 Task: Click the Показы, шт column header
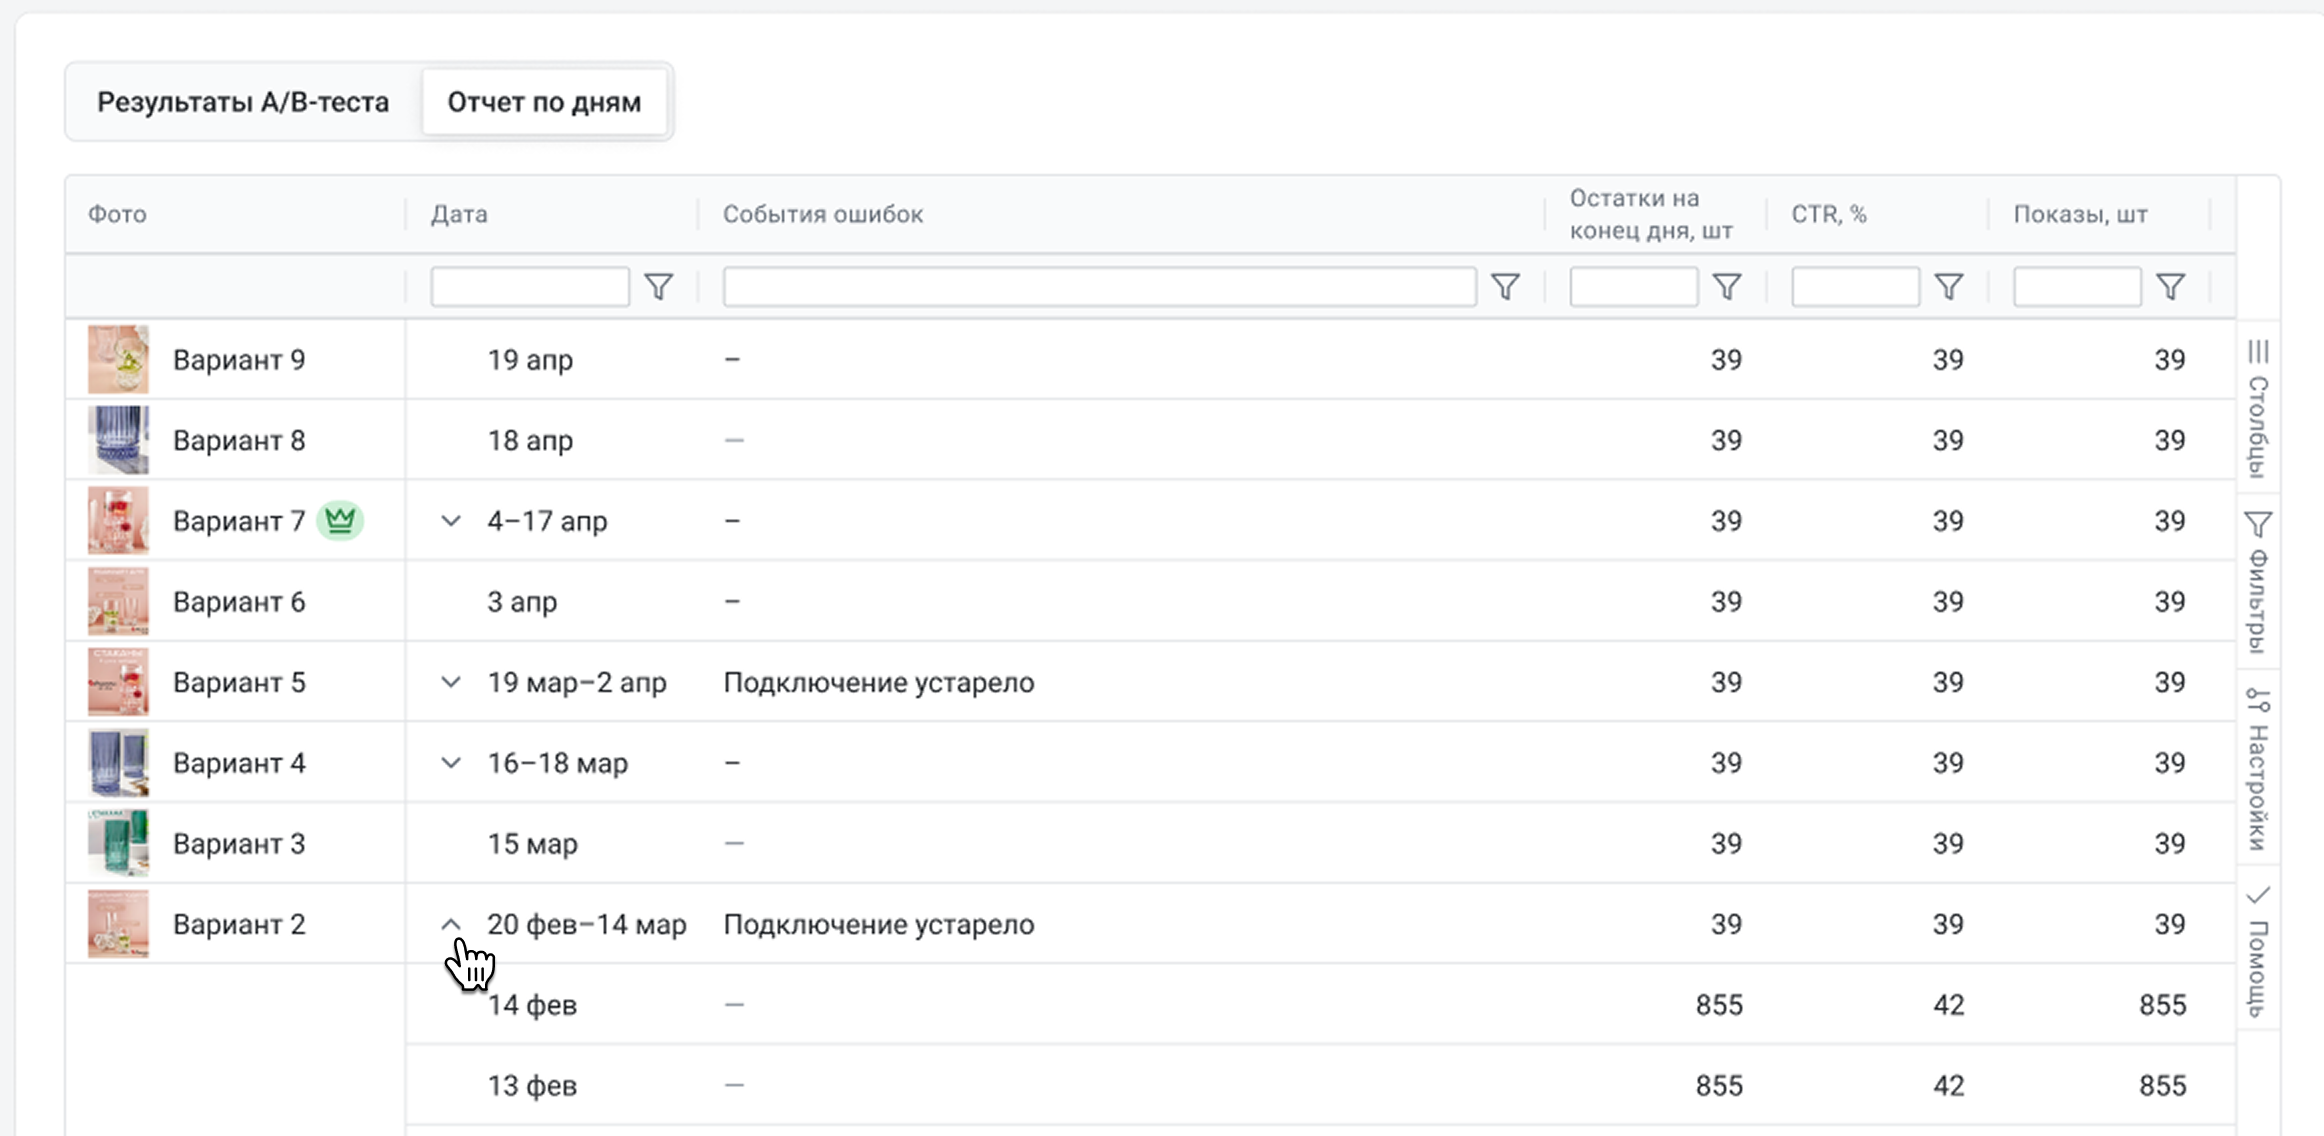(2080, 214)
